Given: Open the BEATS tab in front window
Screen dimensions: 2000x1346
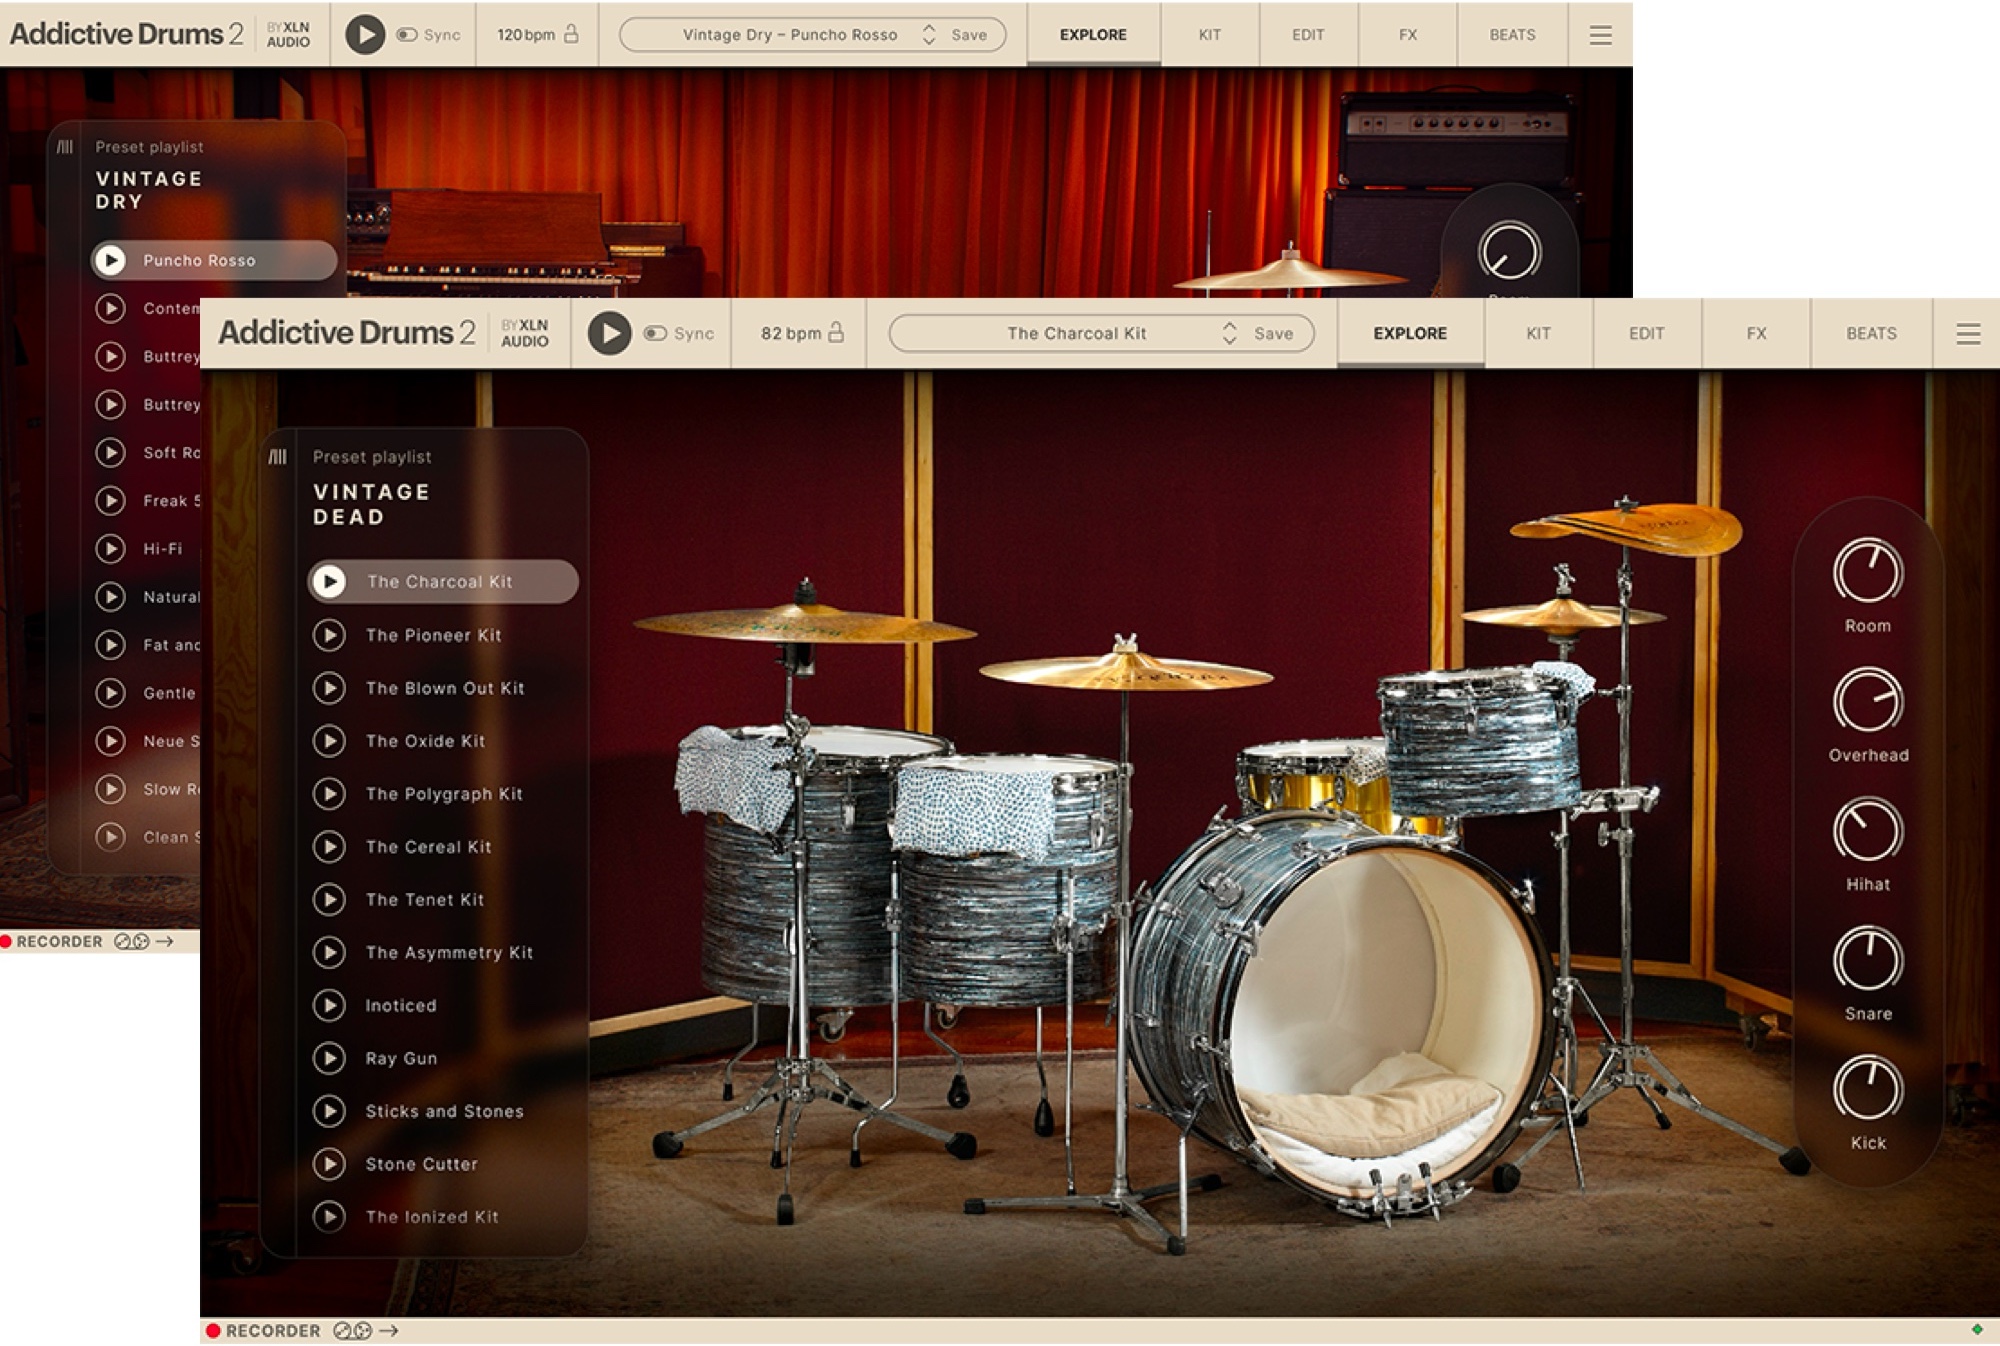Looking at the screenshot, I should pos(1870,333).
